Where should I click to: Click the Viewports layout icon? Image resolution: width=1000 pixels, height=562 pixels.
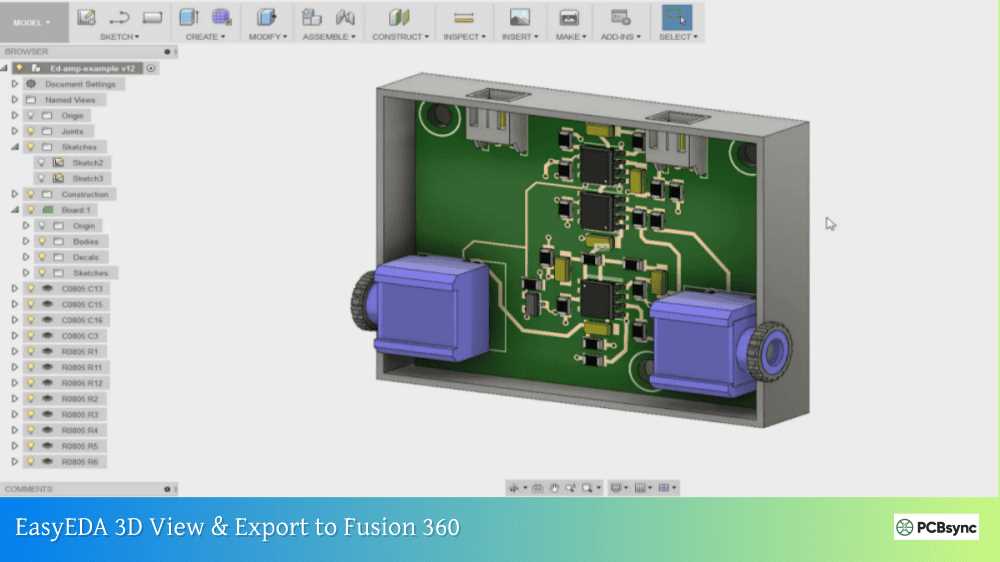pyautogui.click(x=664, y=488)
